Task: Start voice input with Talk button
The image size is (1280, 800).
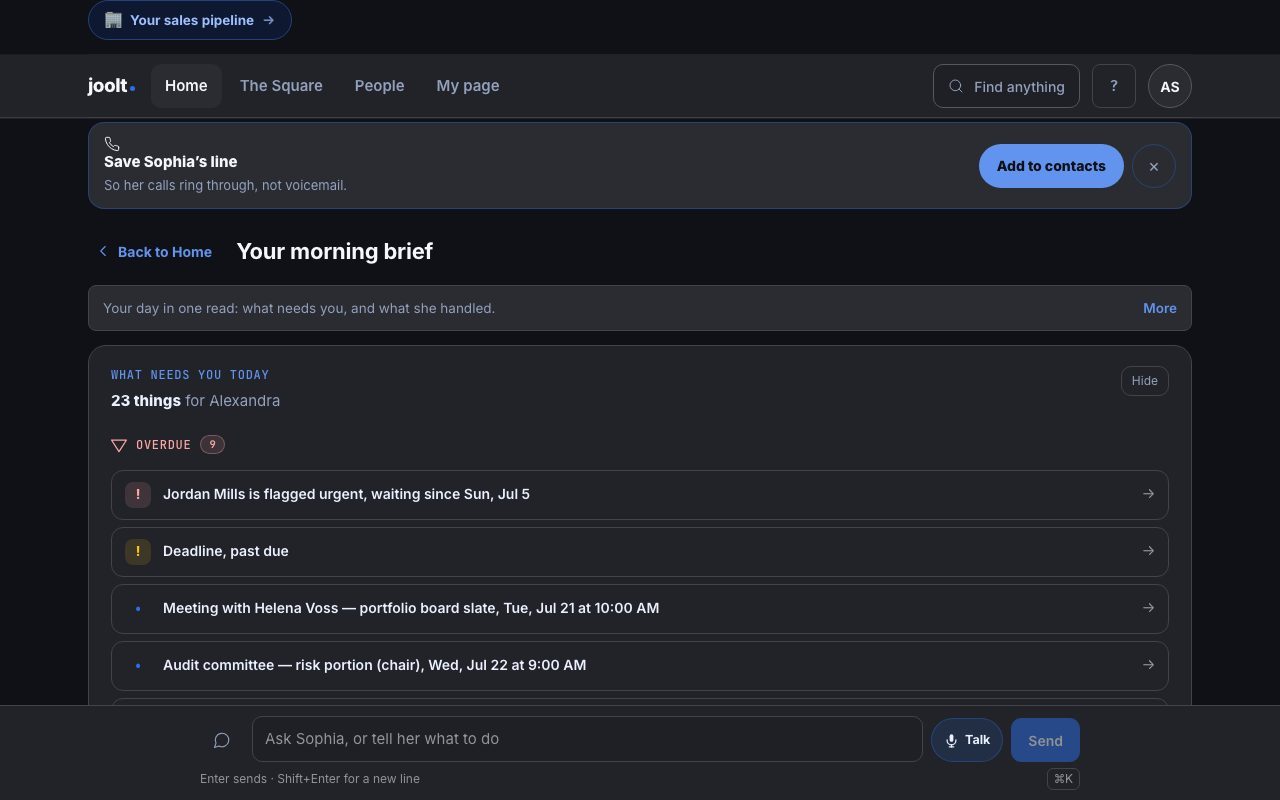Action: point(967,740)
